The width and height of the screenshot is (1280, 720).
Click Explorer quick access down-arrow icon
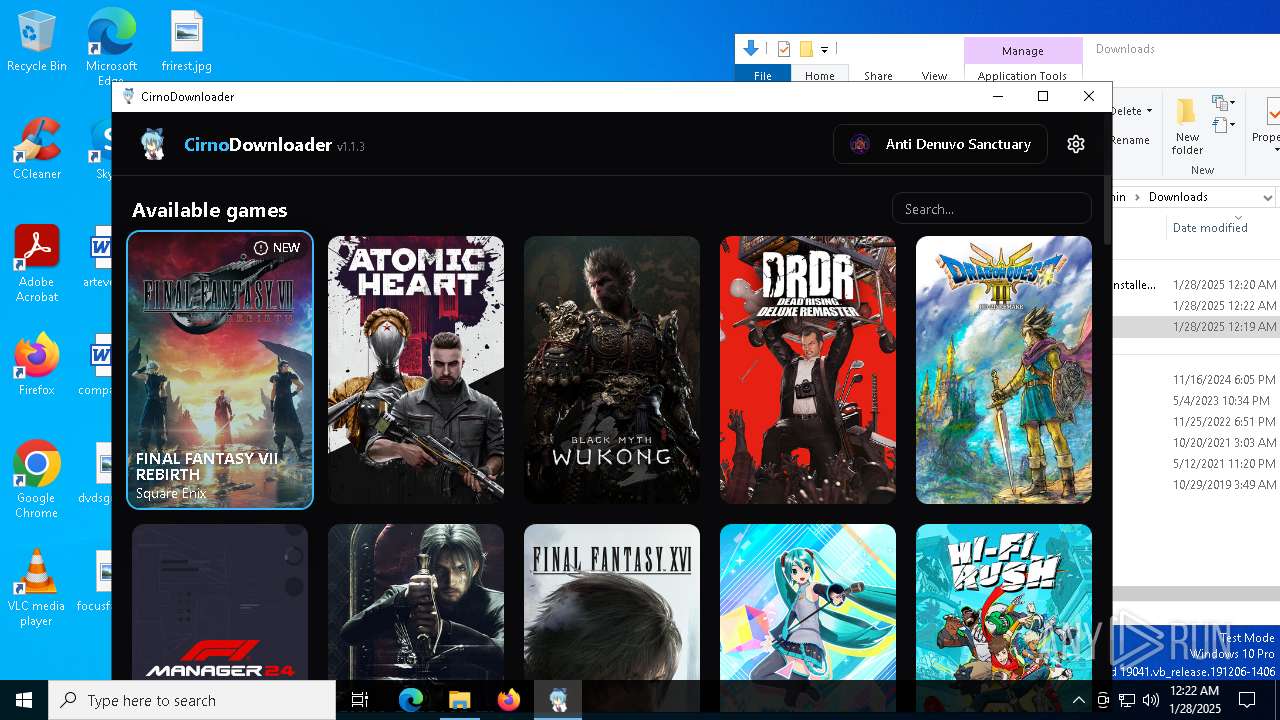click(751, 48)
